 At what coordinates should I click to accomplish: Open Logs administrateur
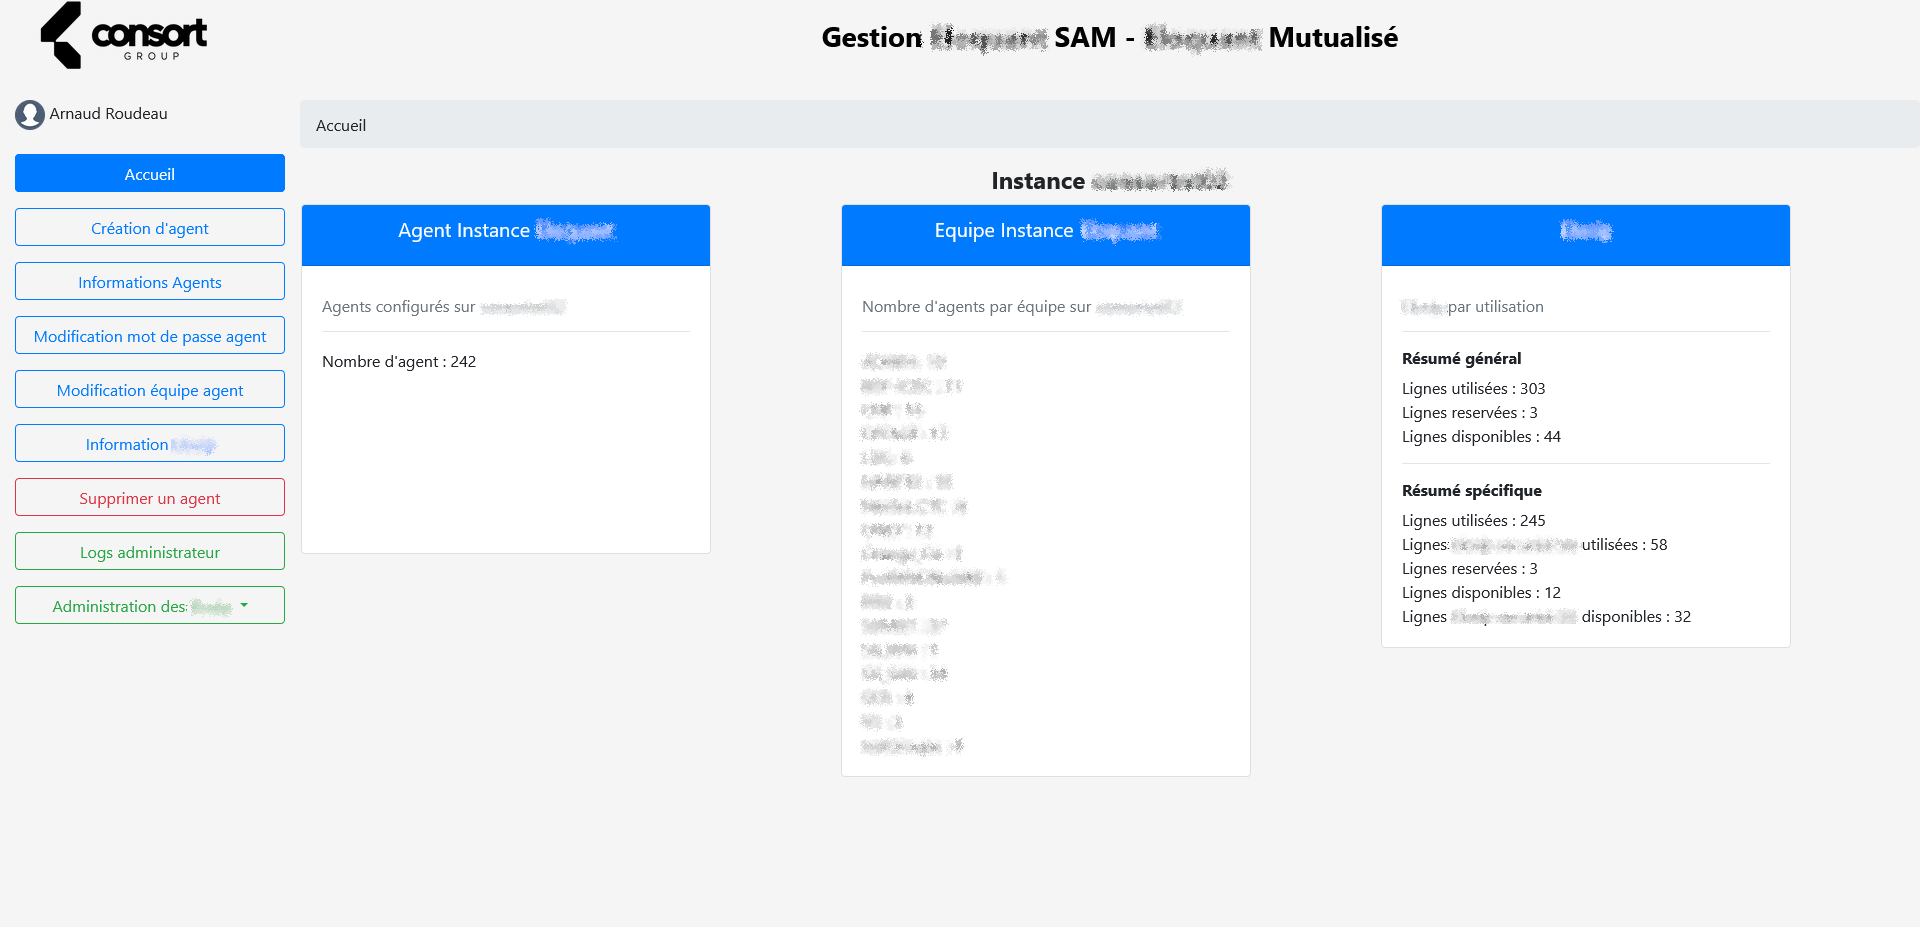tap(150, 552)
